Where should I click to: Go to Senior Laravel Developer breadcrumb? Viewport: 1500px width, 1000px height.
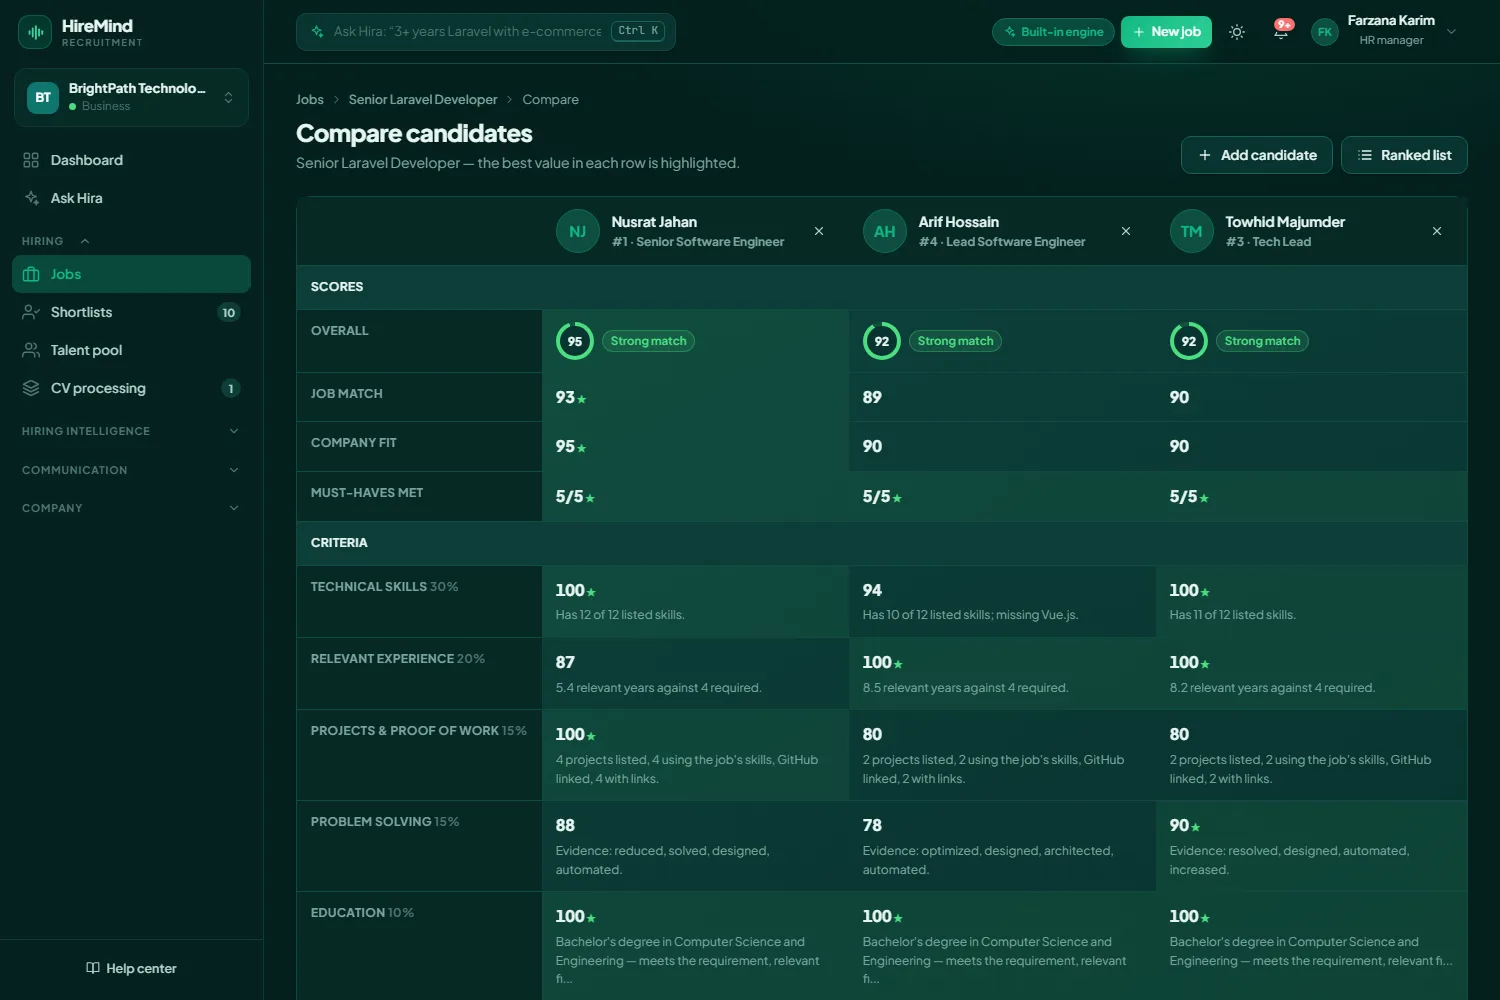point(423,99)
